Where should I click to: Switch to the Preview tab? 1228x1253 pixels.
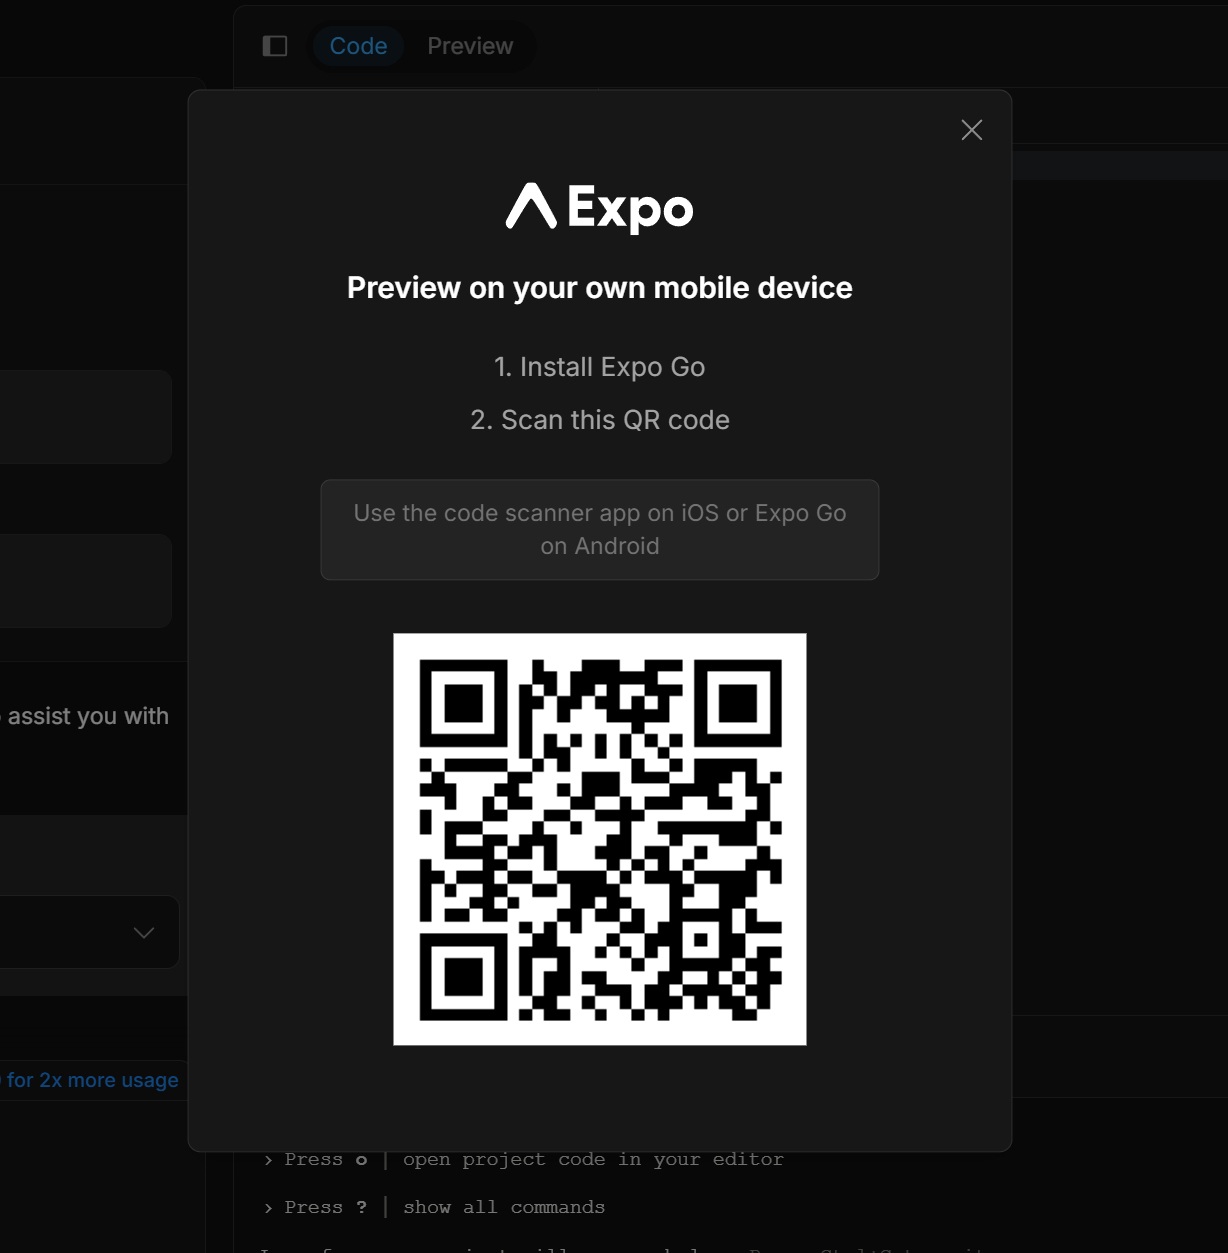470,46
